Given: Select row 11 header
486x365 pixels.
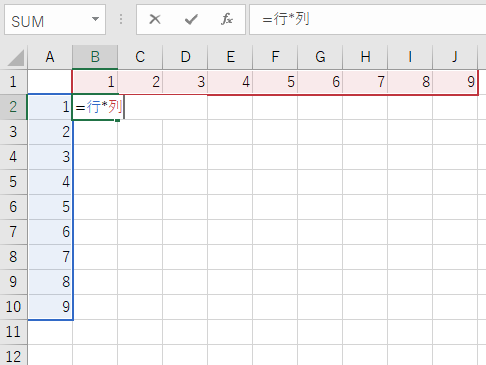Looking at the screenshot, I should coord(13,332).
